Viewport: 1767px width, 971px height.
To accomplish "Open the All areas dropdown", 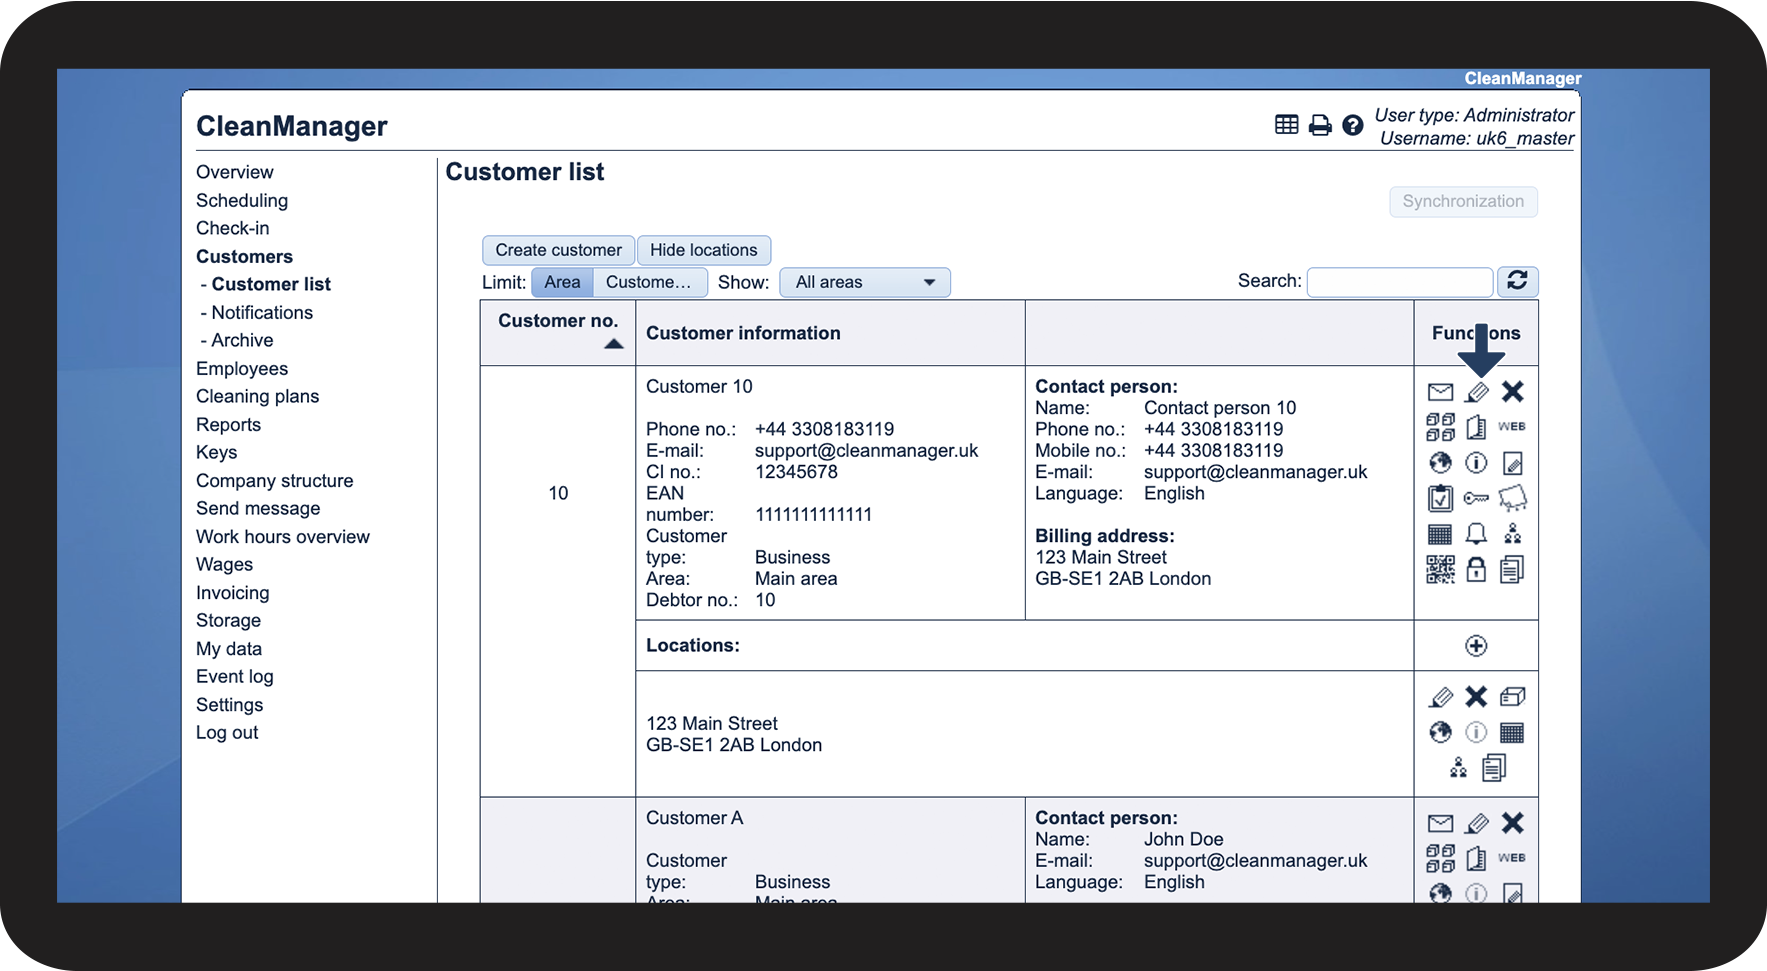I will pyautogui.click(x=864, y=282).
